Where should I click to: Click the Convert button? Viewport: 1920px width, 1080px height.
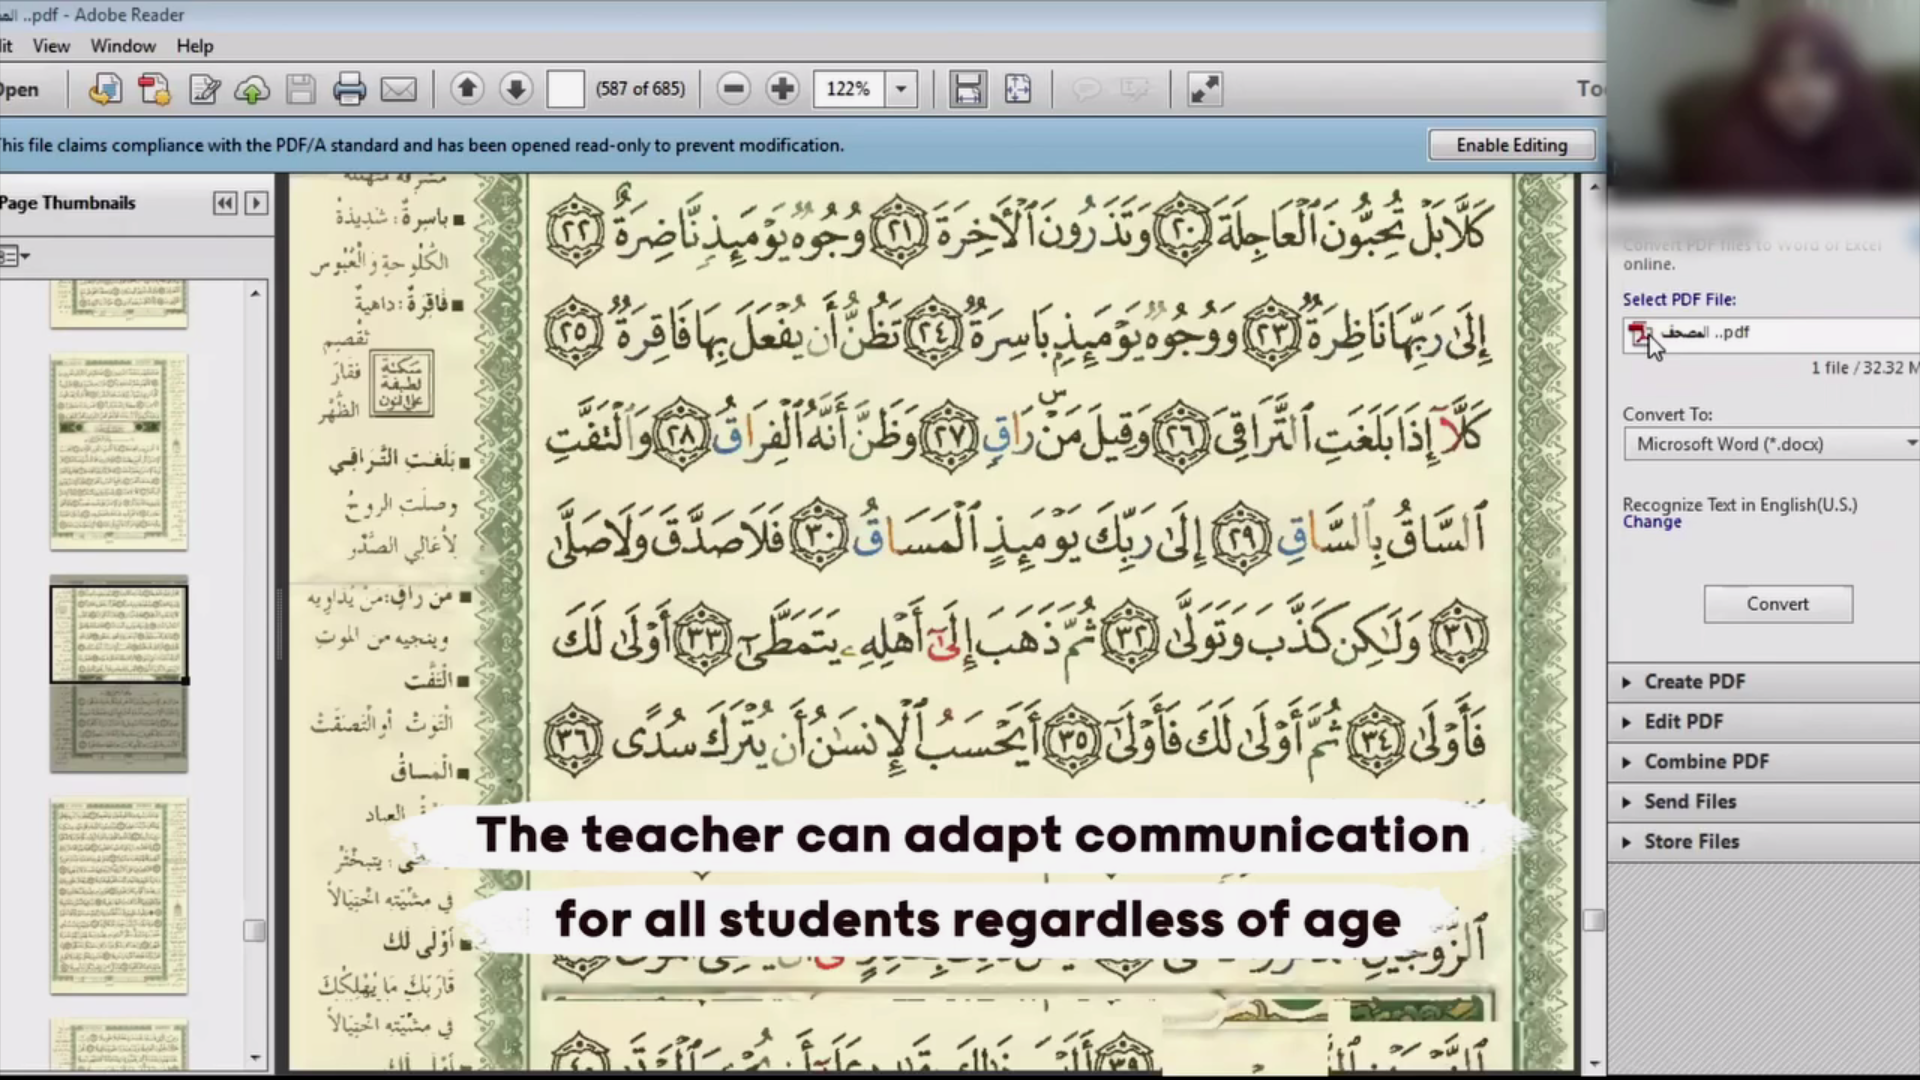pos(1778,604)
